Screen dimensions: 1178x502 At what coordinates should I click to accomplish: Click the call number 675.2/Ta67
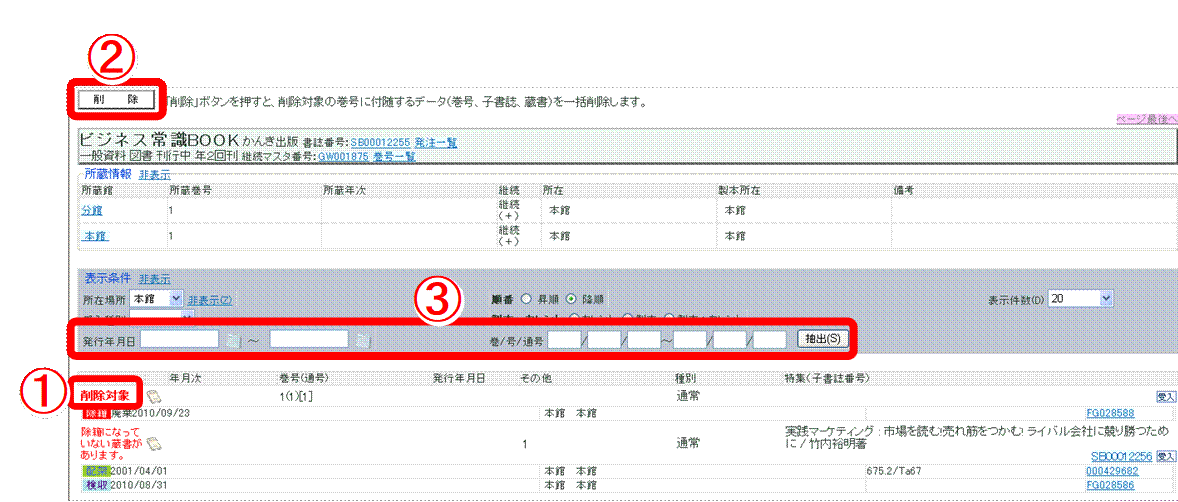894,471
